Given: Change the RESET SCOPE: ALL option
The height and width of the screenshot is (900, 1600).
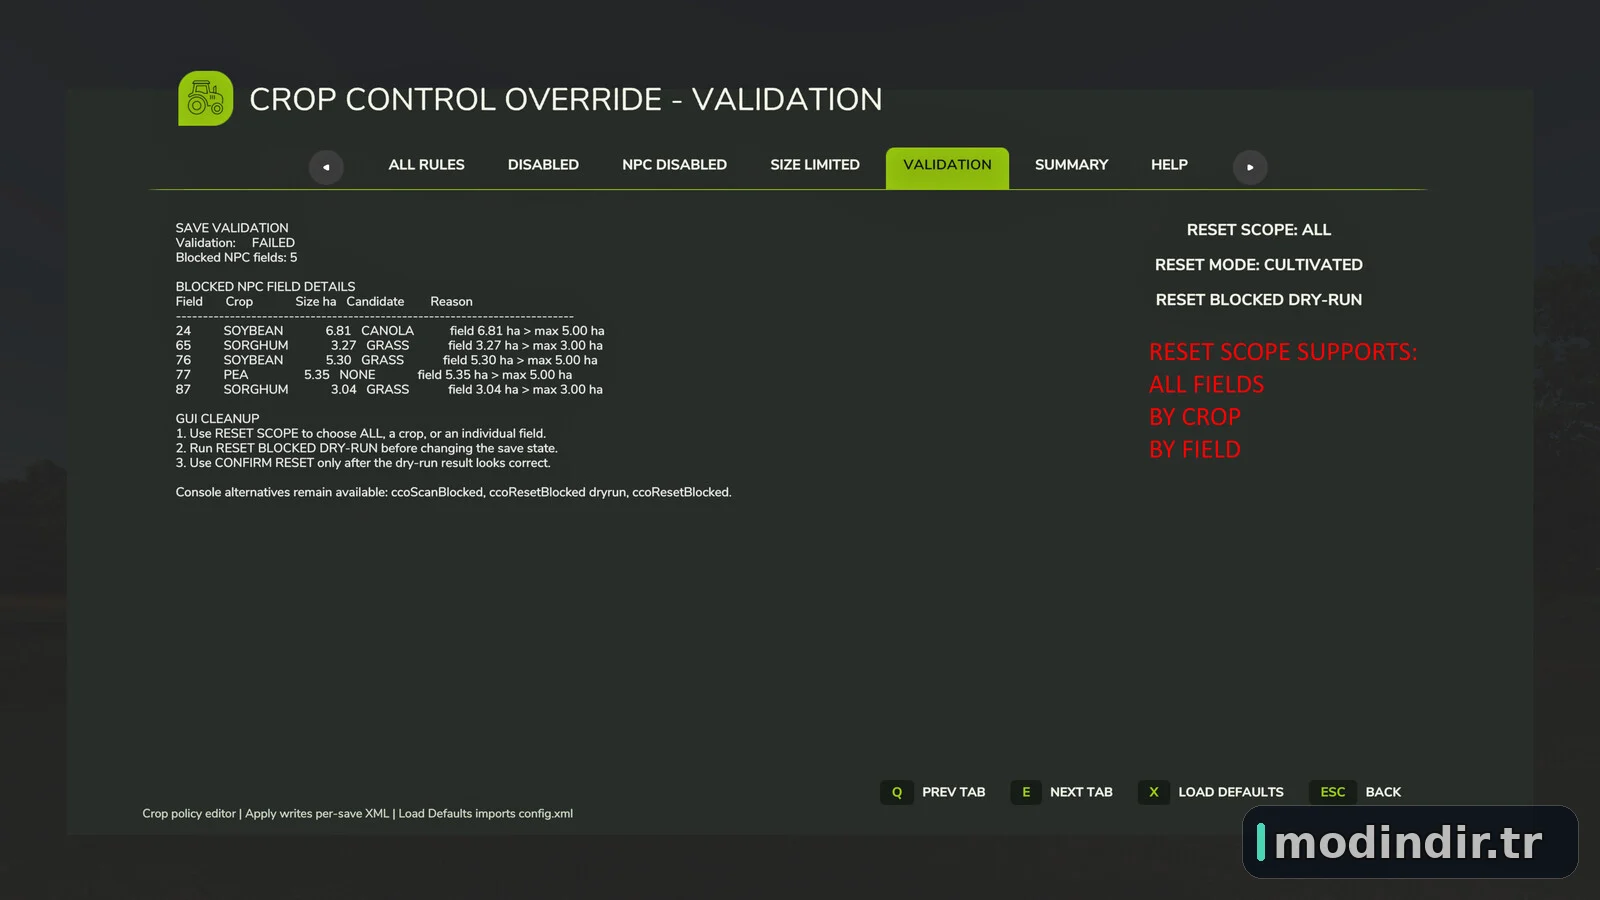Looking at the screenshot, I should tap(1258, 230).
